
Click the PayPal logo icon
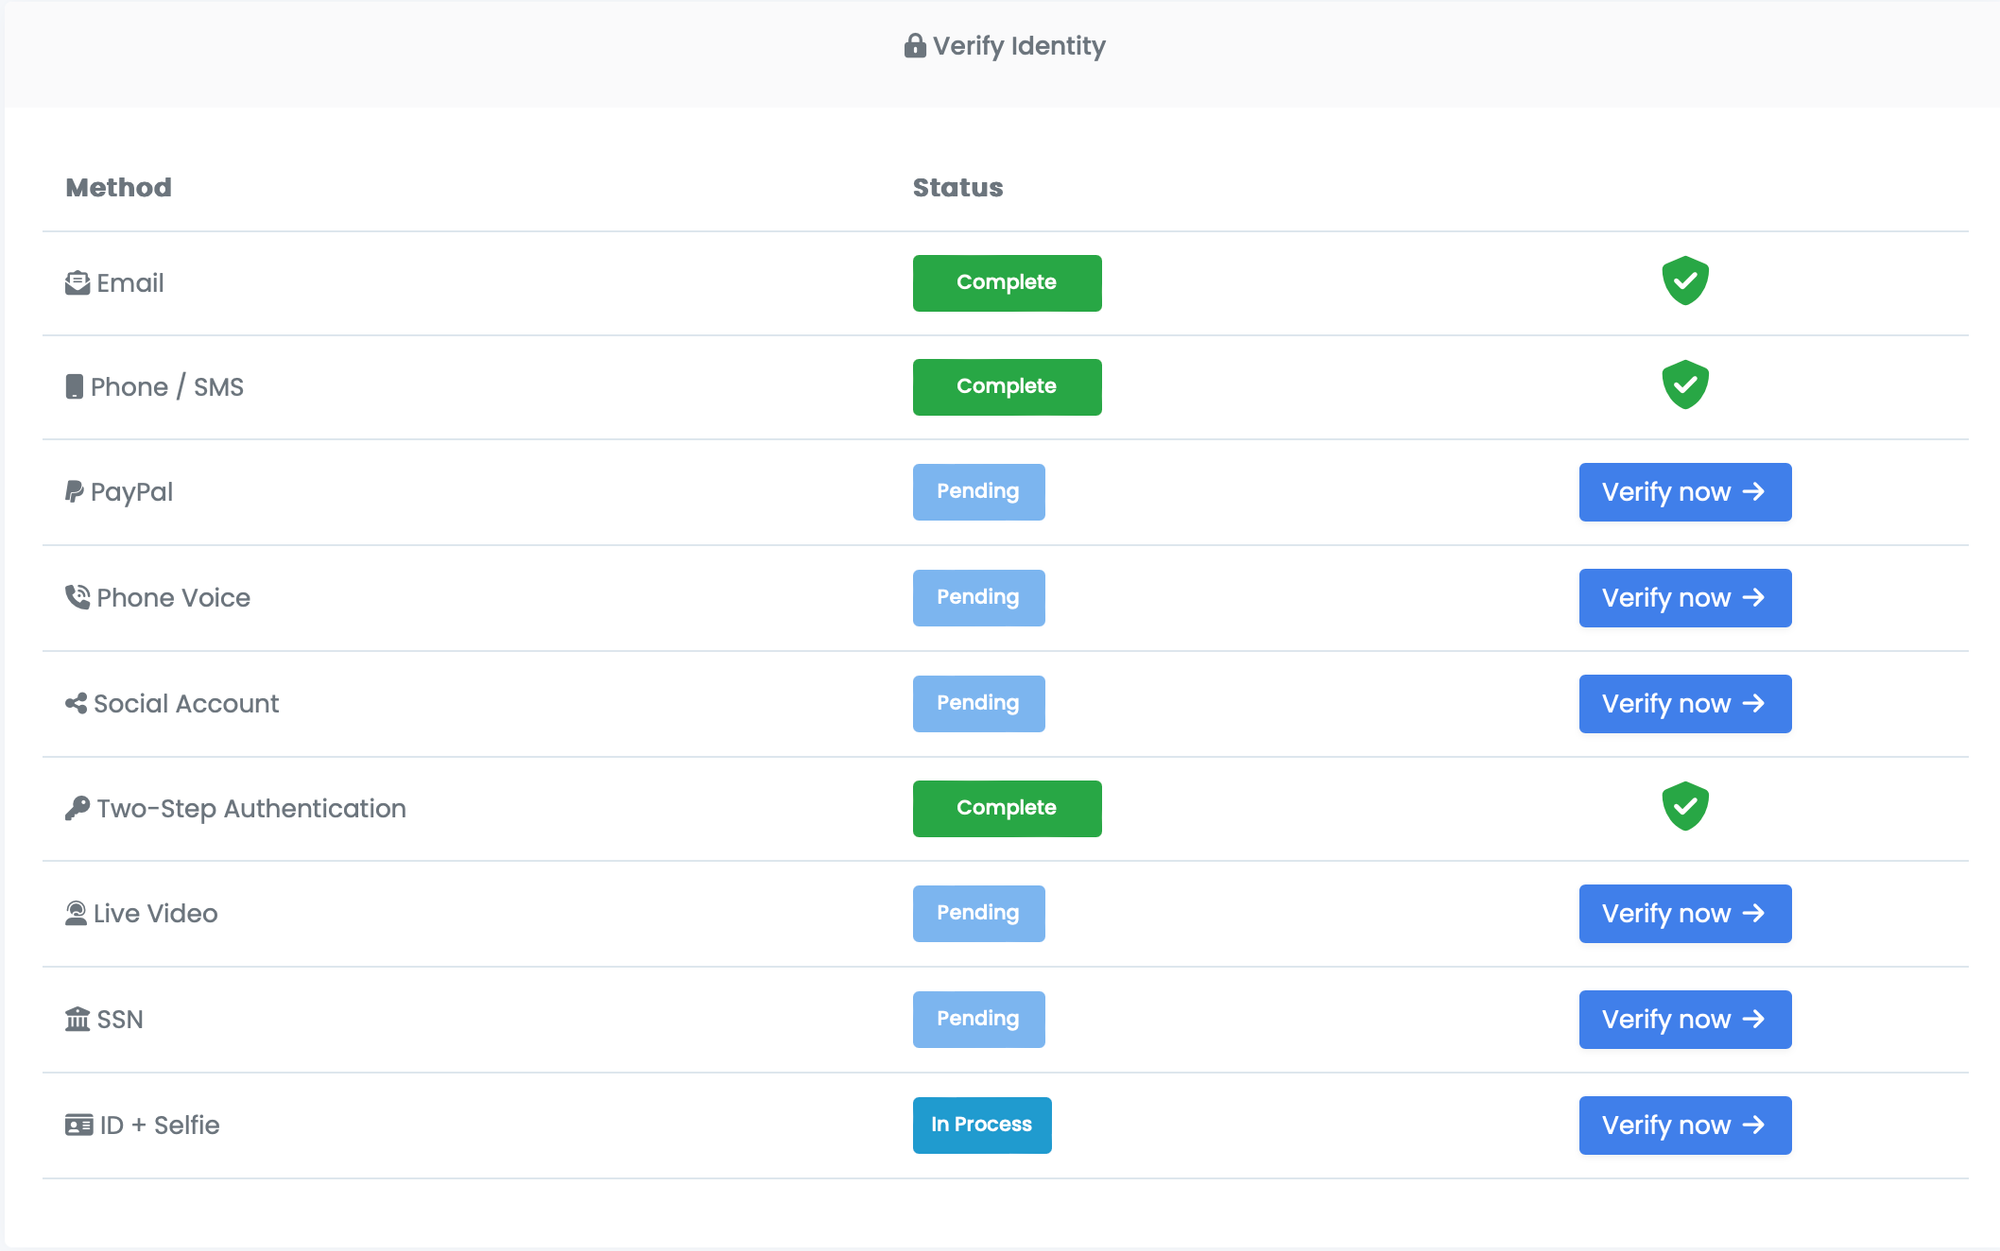(74, 492)
